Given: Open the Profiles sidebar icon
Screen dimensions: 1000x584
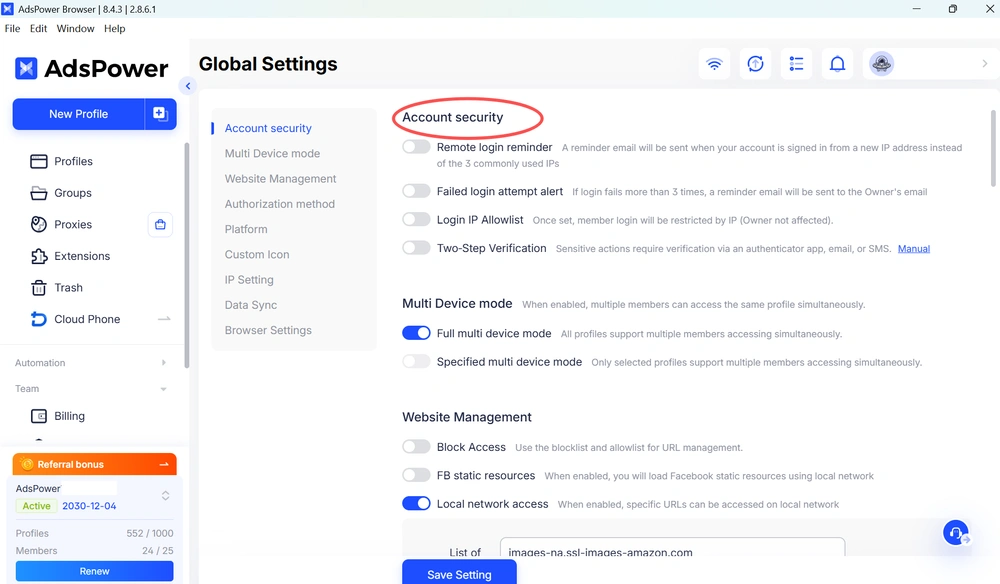Looking at the screenshot, I should click(x=39, y=161).
